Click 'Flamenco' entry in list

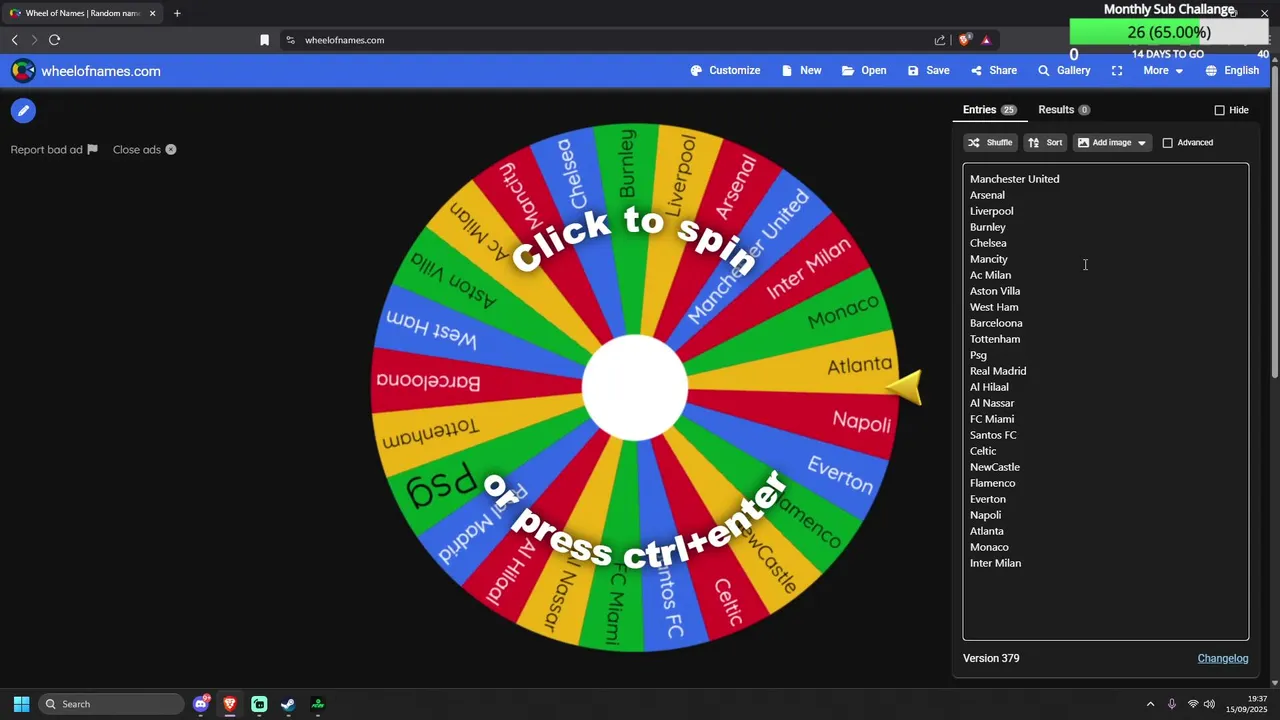pos(992,483)
